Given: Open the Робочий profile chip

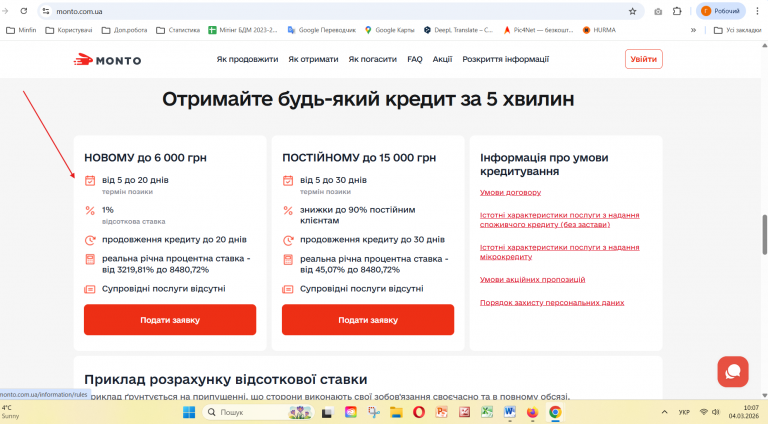Looking at the screenshot, I should tap(720, 11).
